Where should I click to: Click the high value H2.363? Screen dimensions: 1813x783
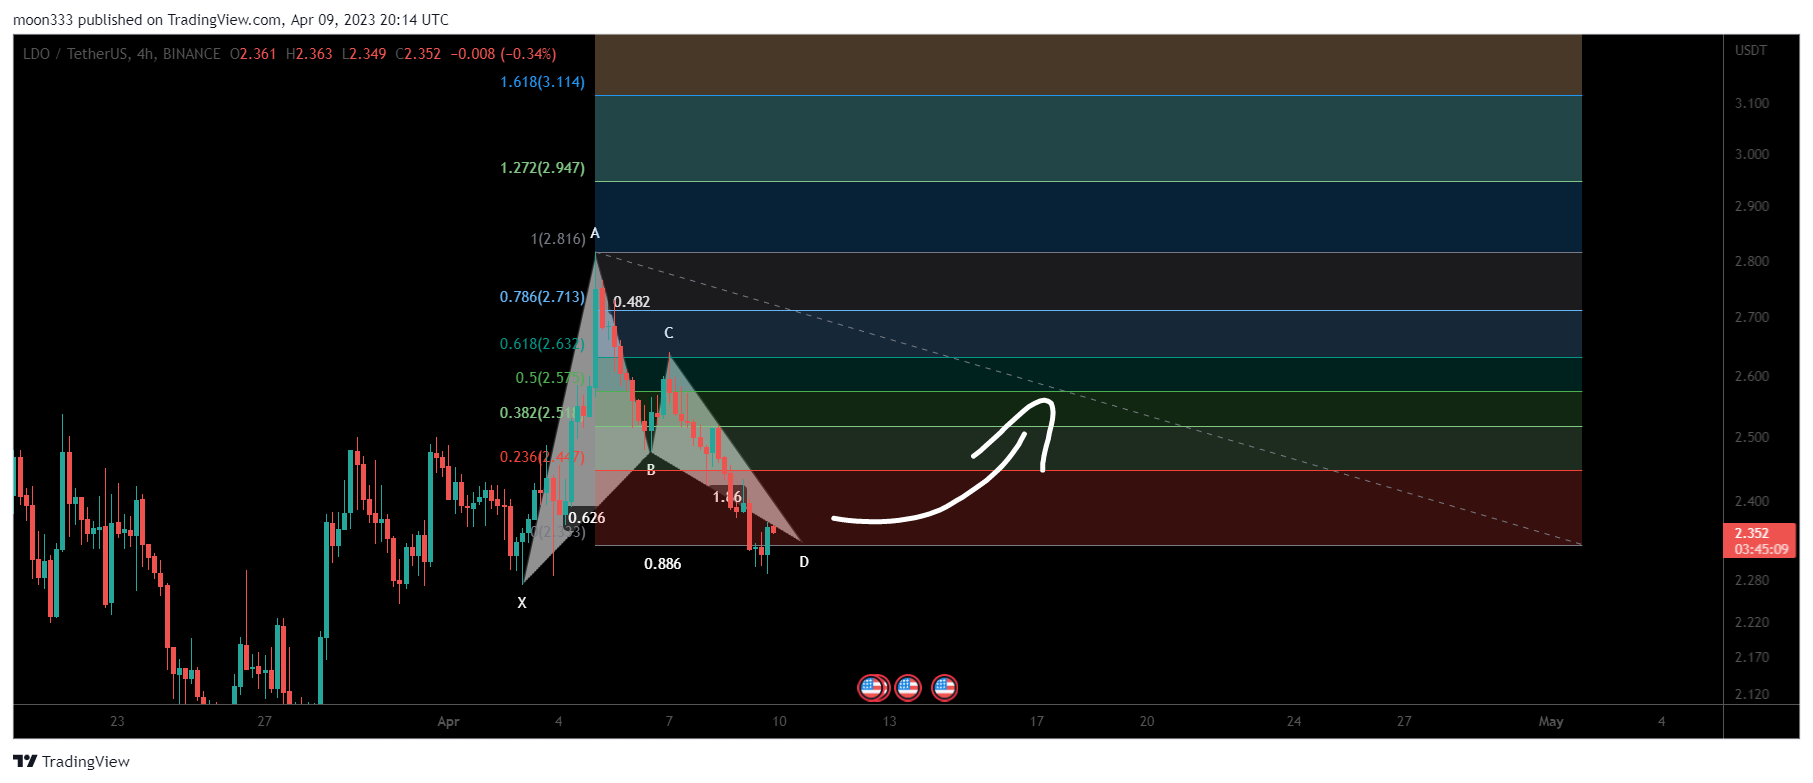[309, 54]
